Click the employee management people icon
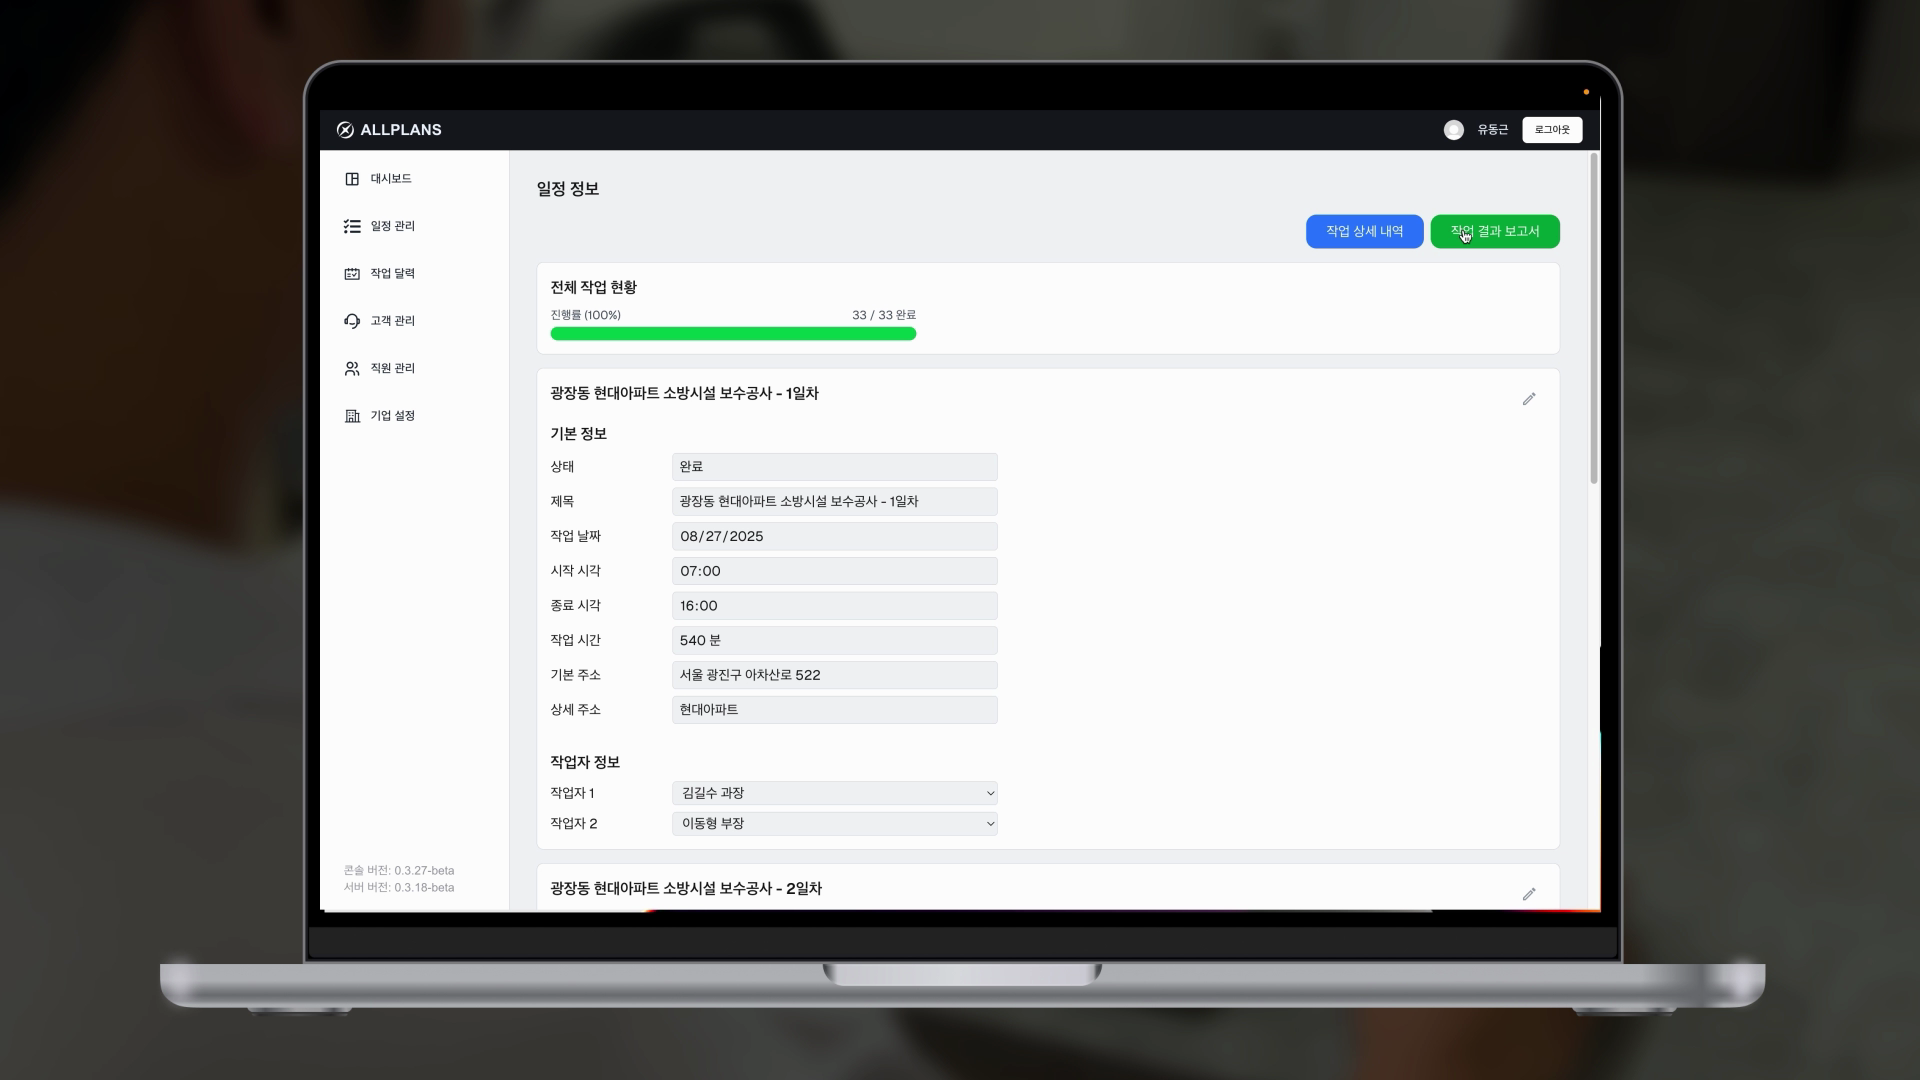Image resolution: width=1920 pixels, height=1080 pixels. coord(352,369)
